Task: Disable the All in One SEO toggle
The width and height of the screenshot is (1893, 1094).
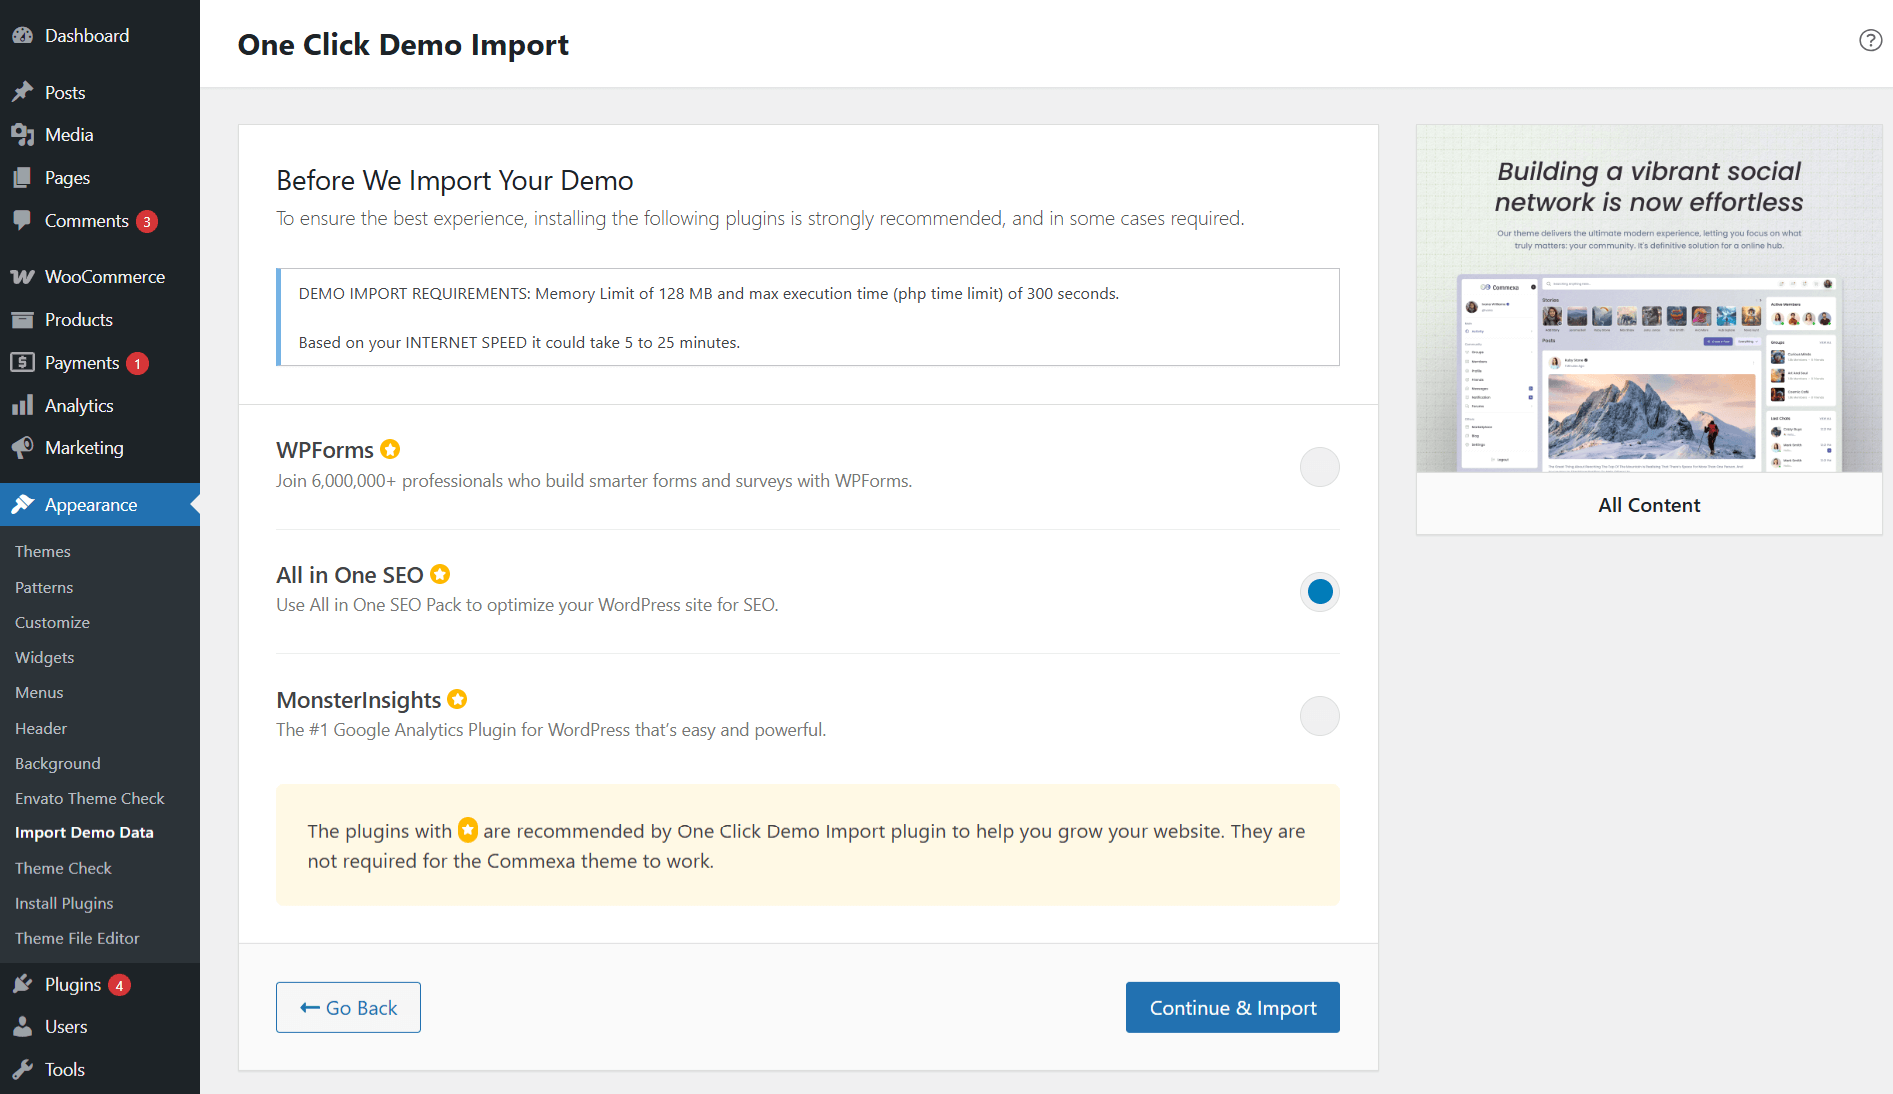Action: [x=1319, y=591]
